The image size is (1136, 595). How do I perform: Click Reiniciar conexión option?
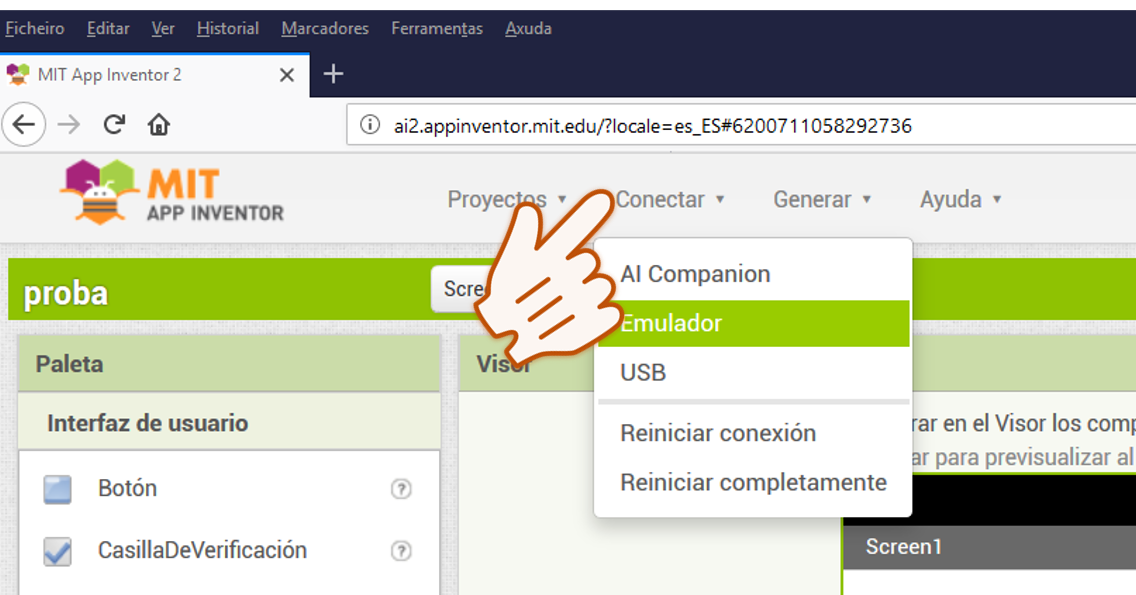click(718, 433)
